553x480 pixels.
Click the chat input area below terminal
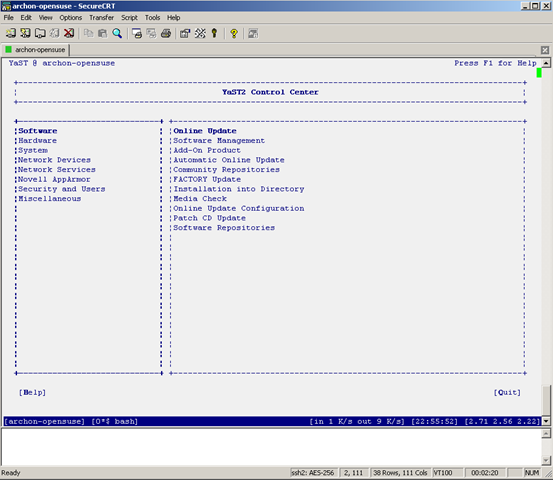click(272, 446)
